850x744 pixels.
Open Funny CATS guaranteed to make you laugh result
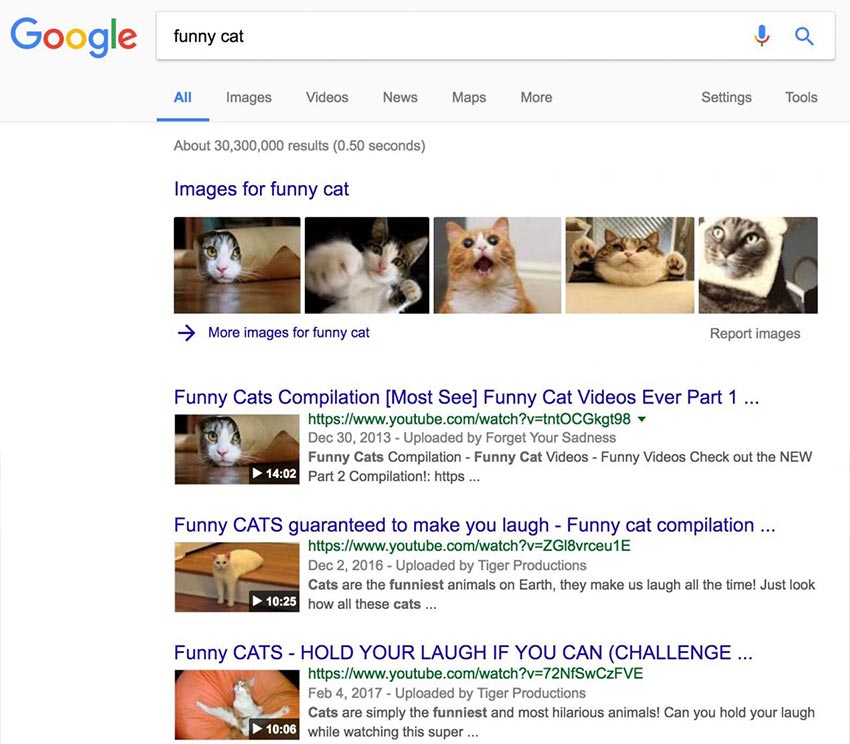[x=474, y=525]
